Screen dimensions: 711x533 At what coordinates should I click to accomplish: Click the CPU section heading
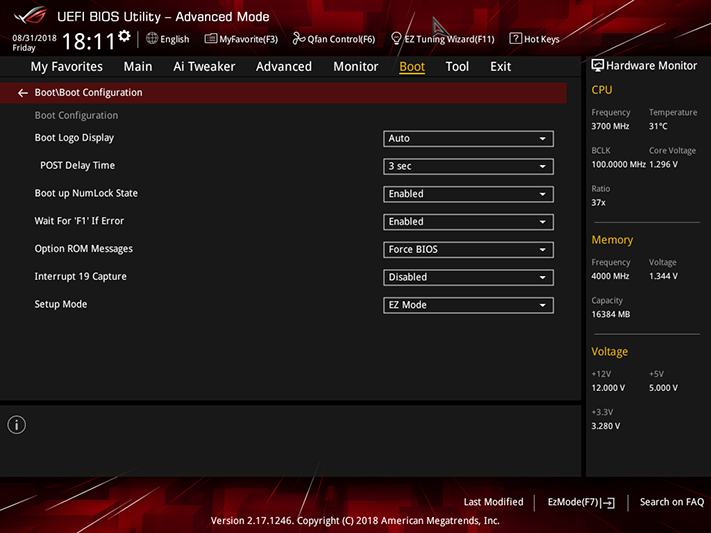[602, 90]
